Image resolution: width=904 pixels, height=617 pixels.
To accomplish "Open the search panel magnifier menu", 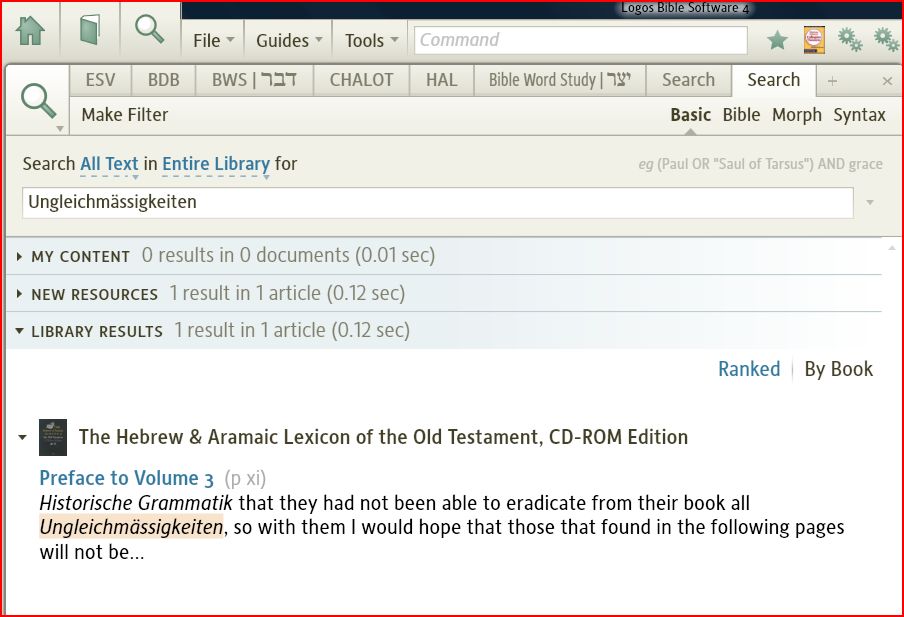I will (x=39, y=101).
